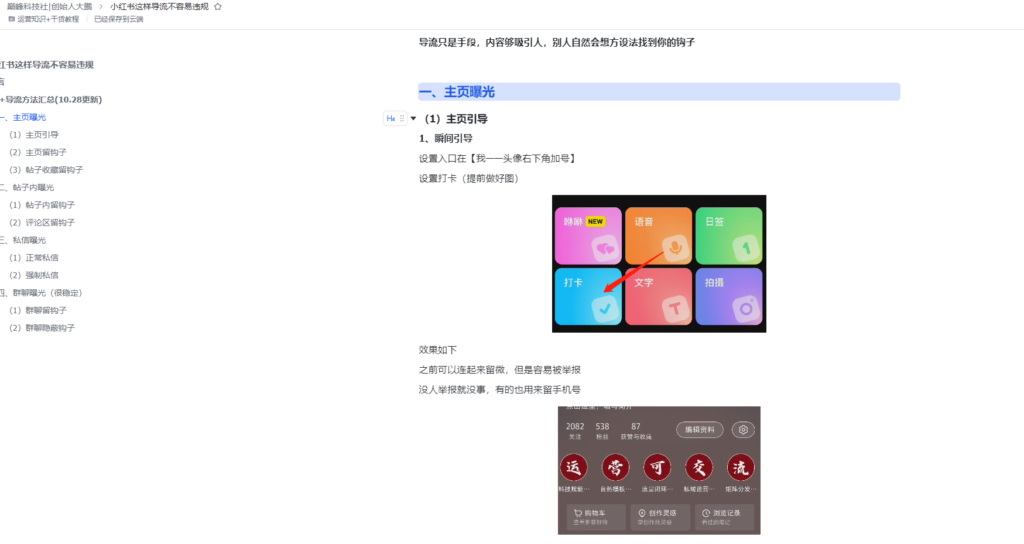The height and width of the screenshot is (544, 1024).
Task: Select (2) 群聊隐藏钩子 outline entry
Action: 42,328
